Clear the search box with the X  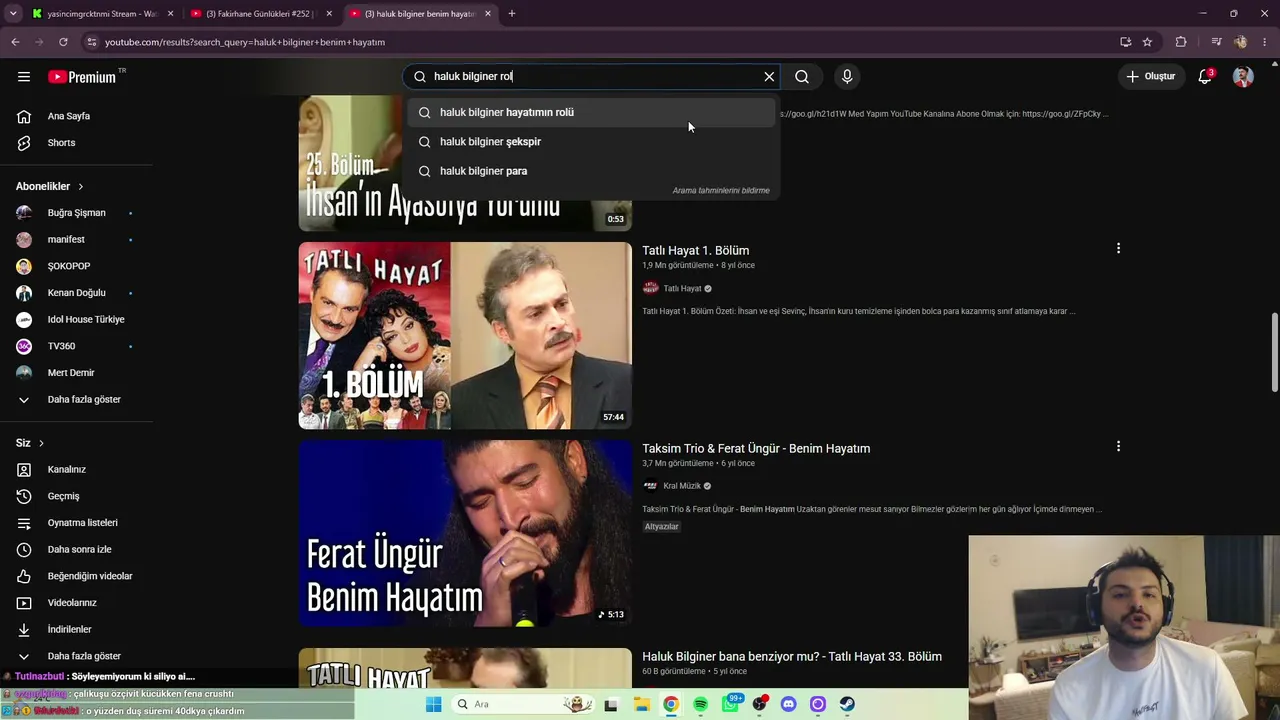click(x=769, y=76)
